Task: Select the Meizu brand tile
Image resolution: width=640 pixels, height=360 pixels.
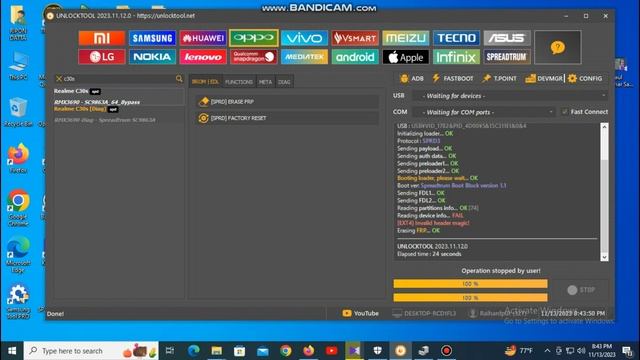Action: (x=405, y=38)
